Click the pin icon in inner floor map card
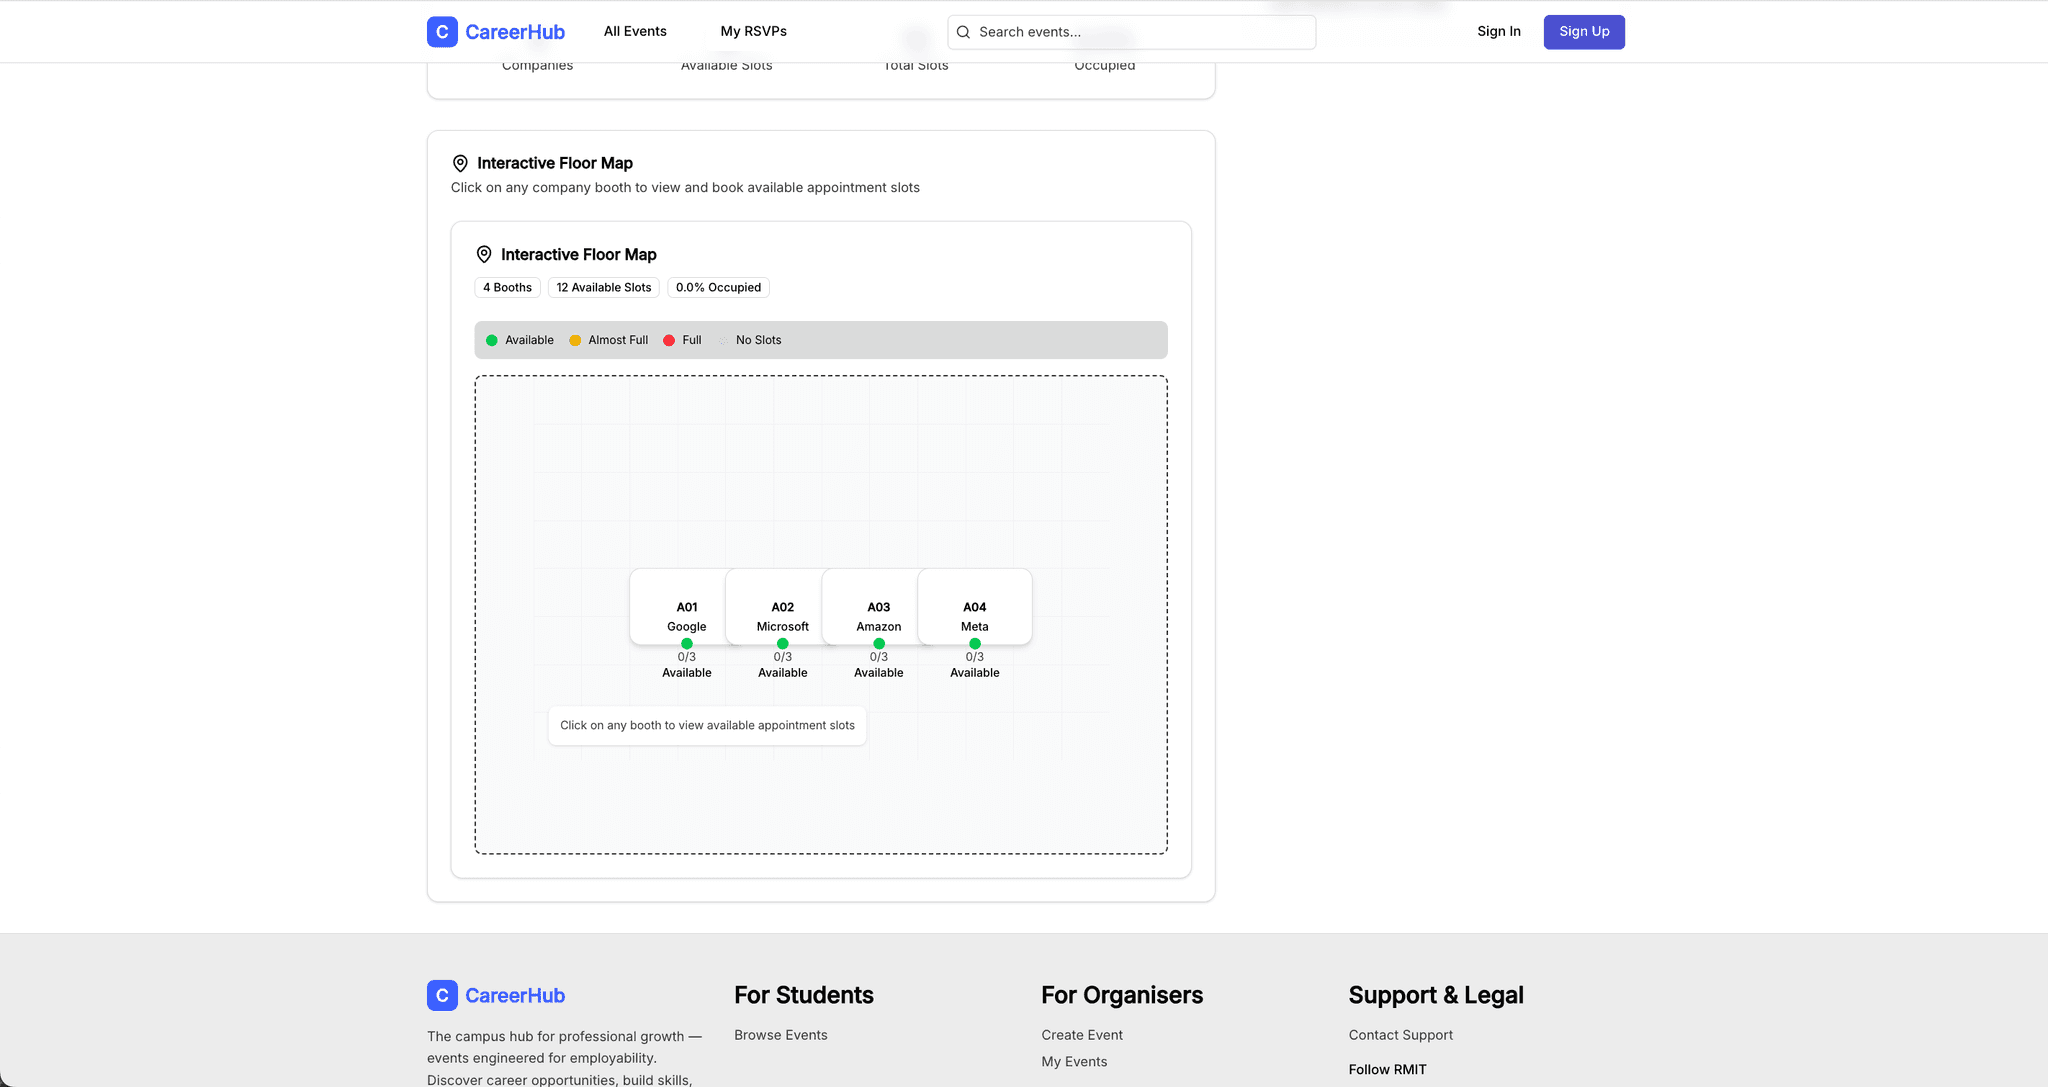The height and width of the screenshot is (1087, 2048). (484, 255)
